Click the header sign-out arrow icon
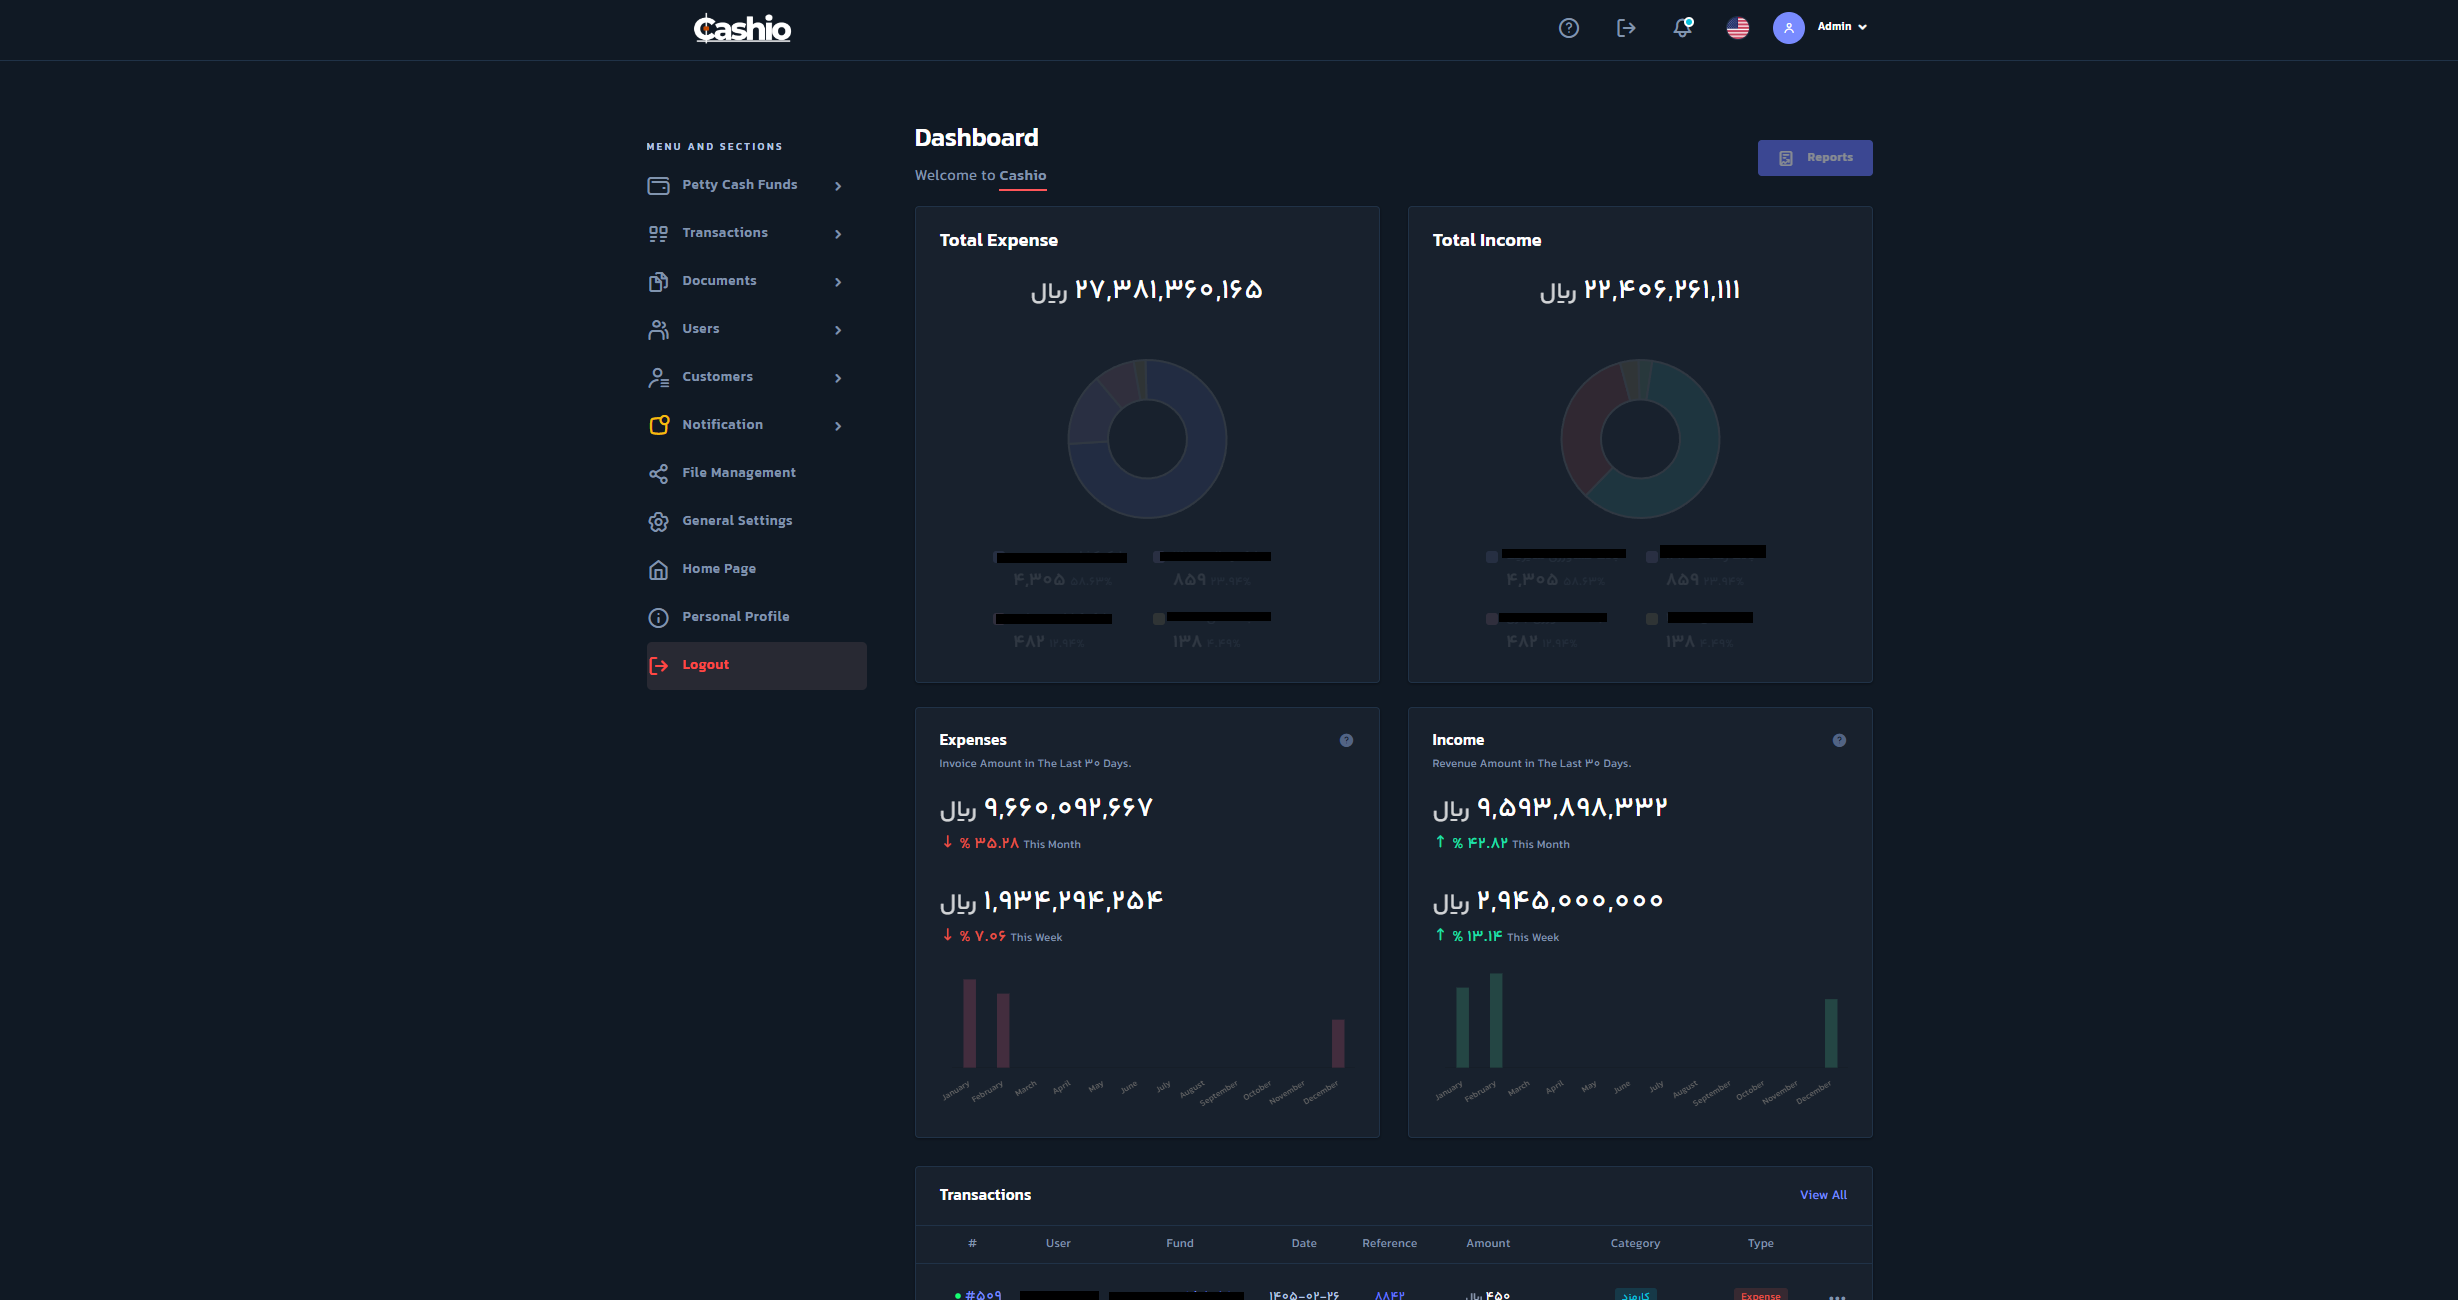2458x1300 pixels. tap(1626, 28)
